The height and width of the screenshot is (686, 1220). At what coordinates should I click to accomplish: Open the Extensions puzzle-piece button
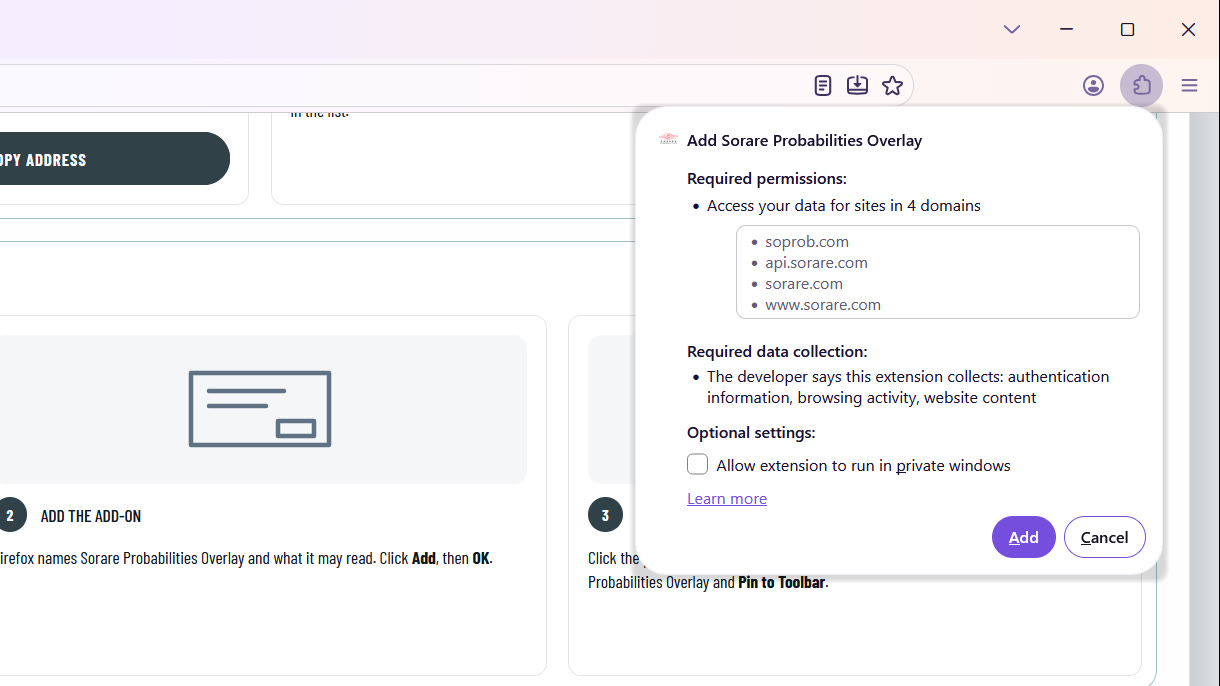[x=1141, y=86]
